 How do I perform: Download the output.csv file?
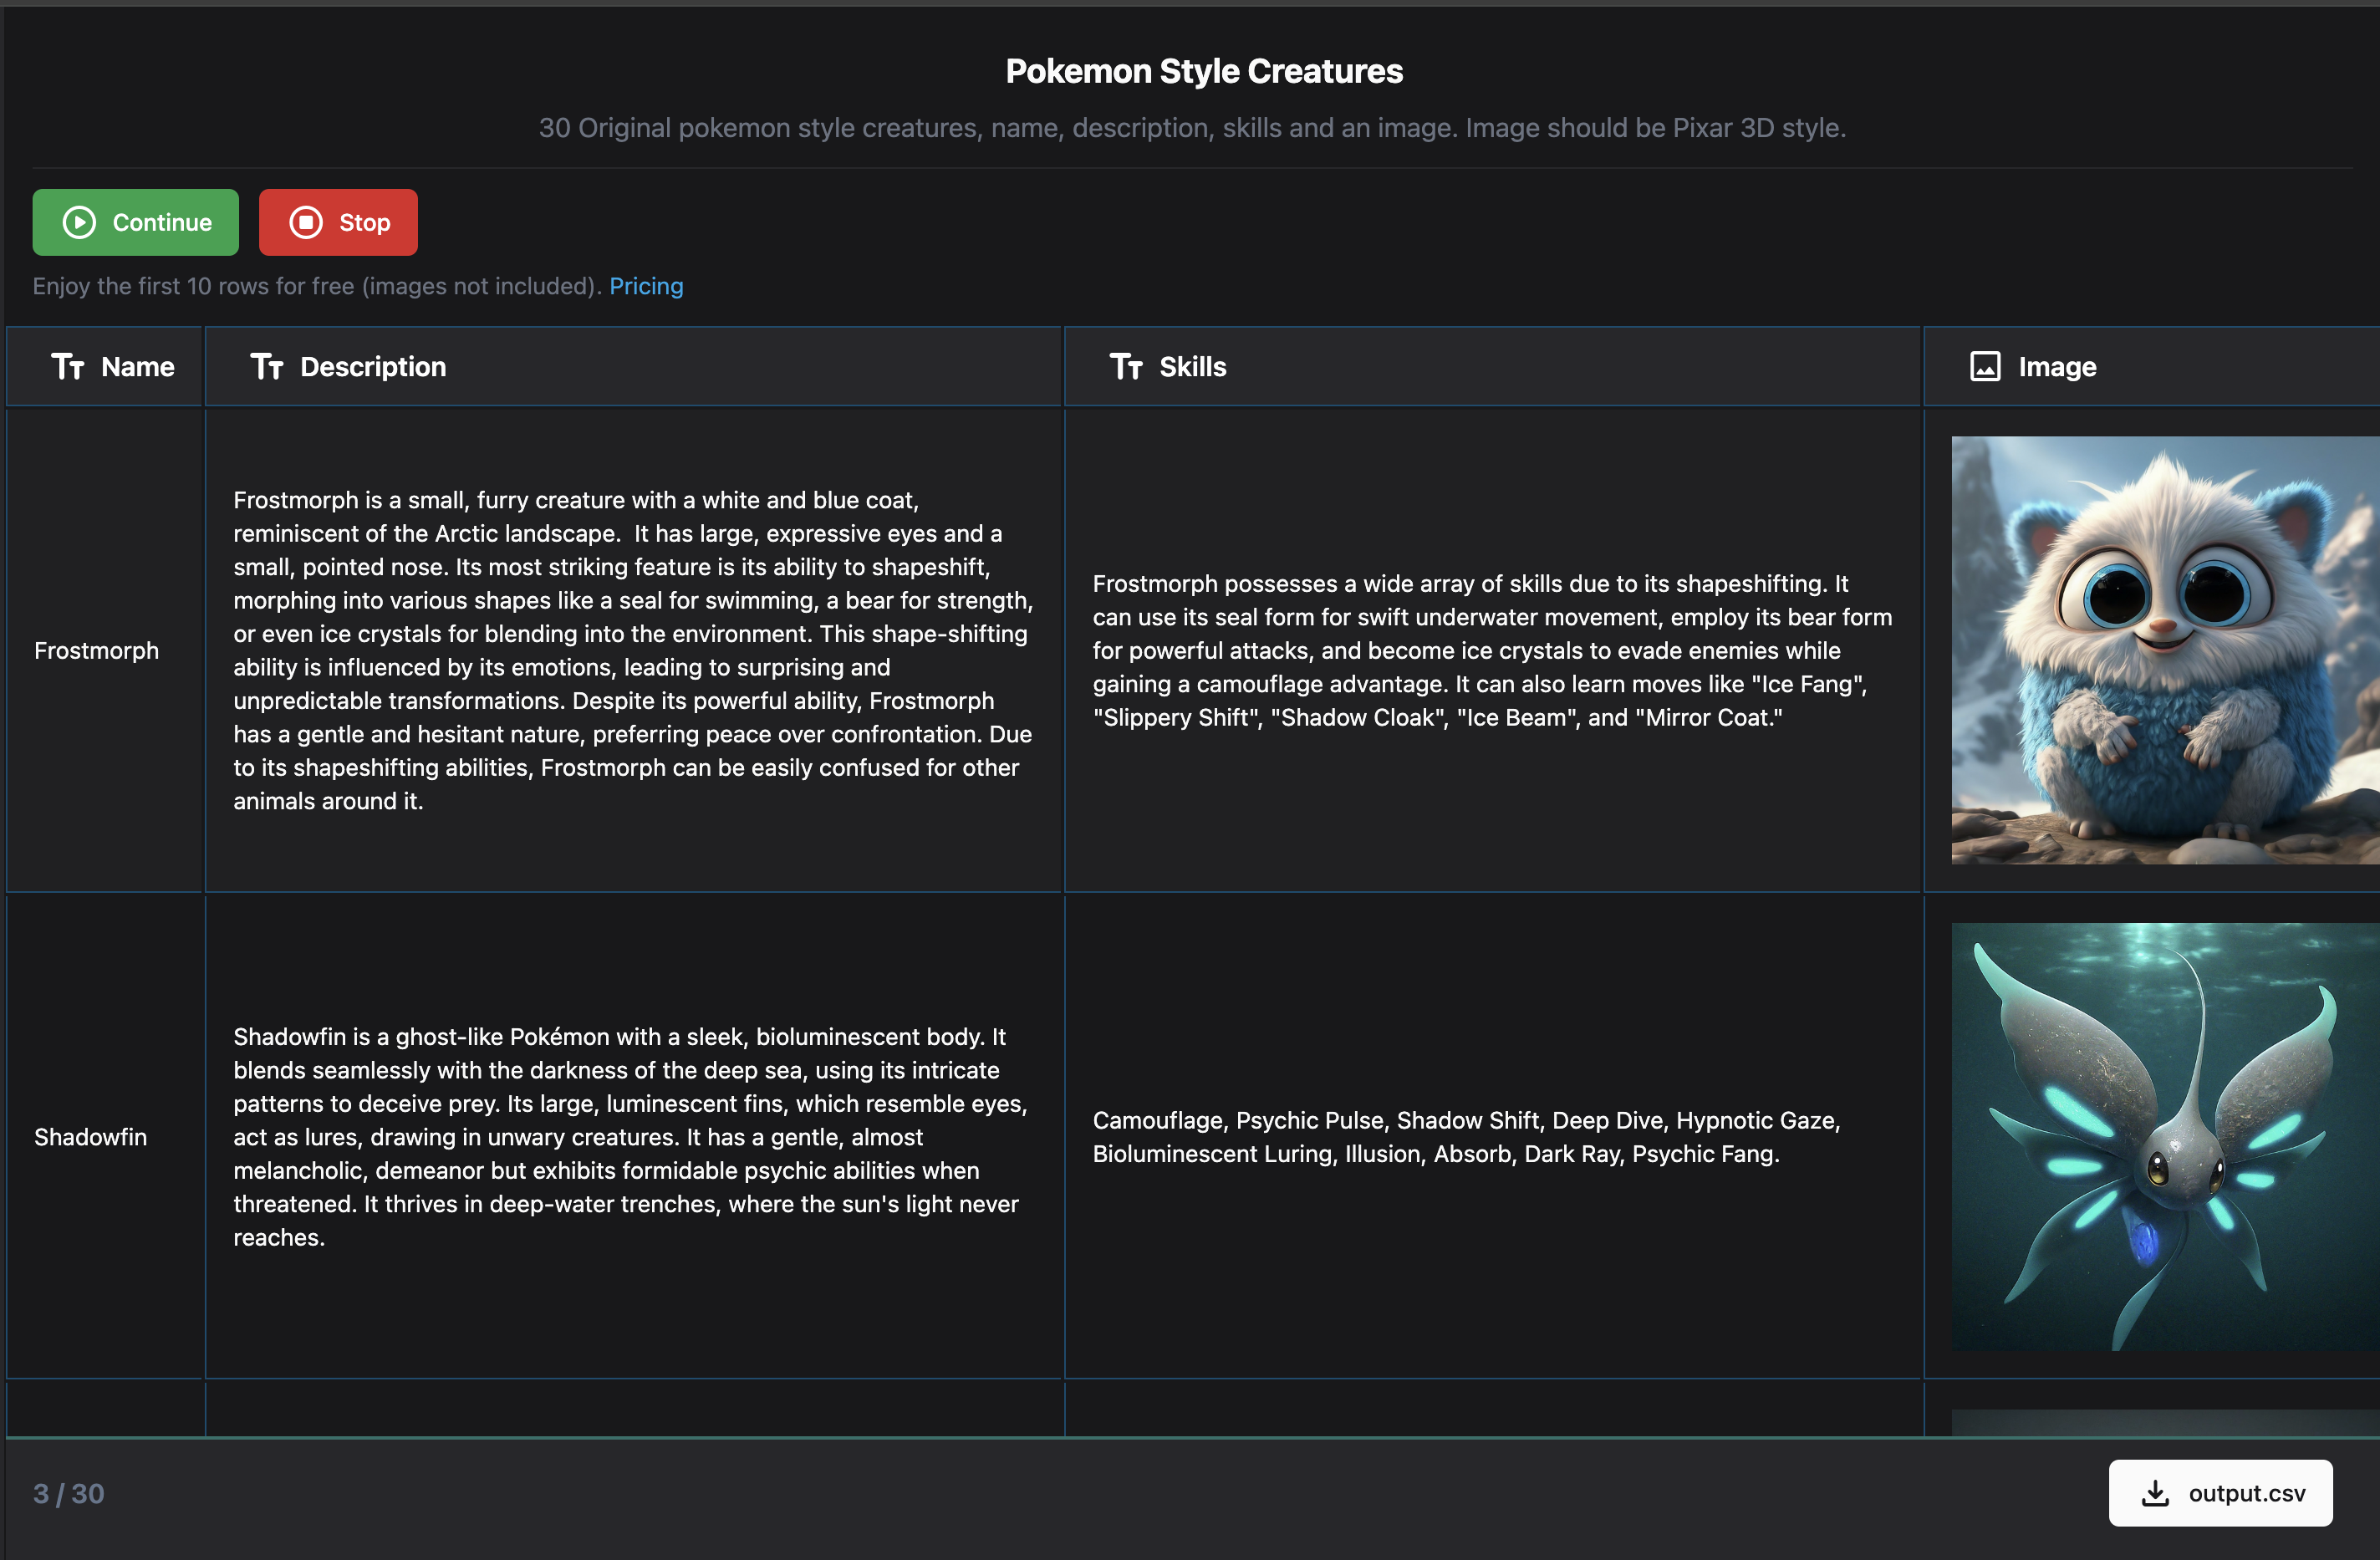point(2220,1493)
